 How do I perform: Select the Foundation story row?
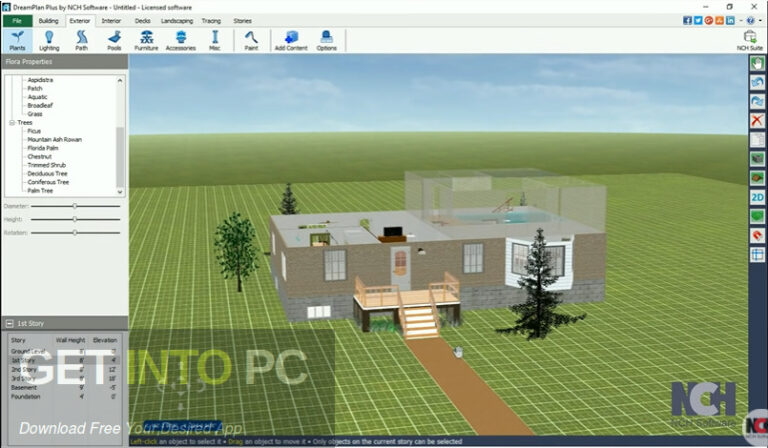(x=64, y=397)
